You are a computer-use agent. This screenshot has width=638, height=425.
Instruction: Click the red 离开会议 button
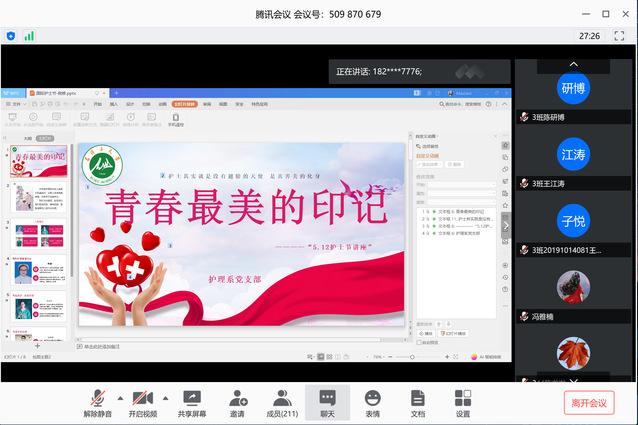tap(588, 403)
